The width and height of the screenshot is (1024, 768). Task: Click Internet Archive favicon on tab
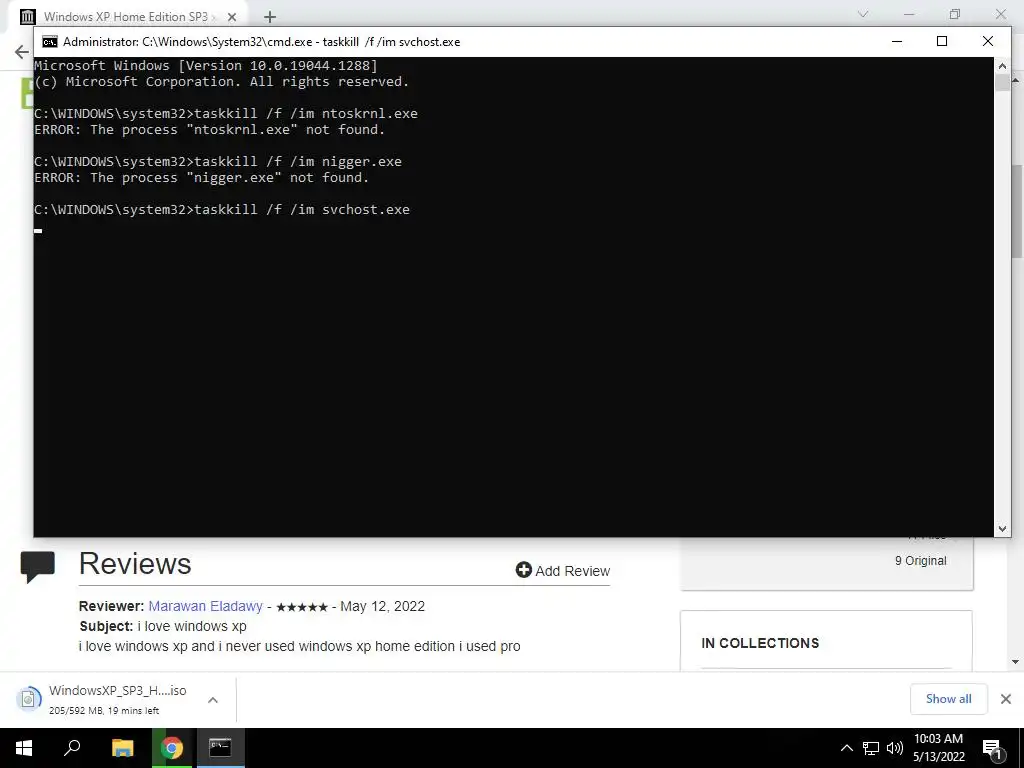pyautogui.click(x=27, y=17)
